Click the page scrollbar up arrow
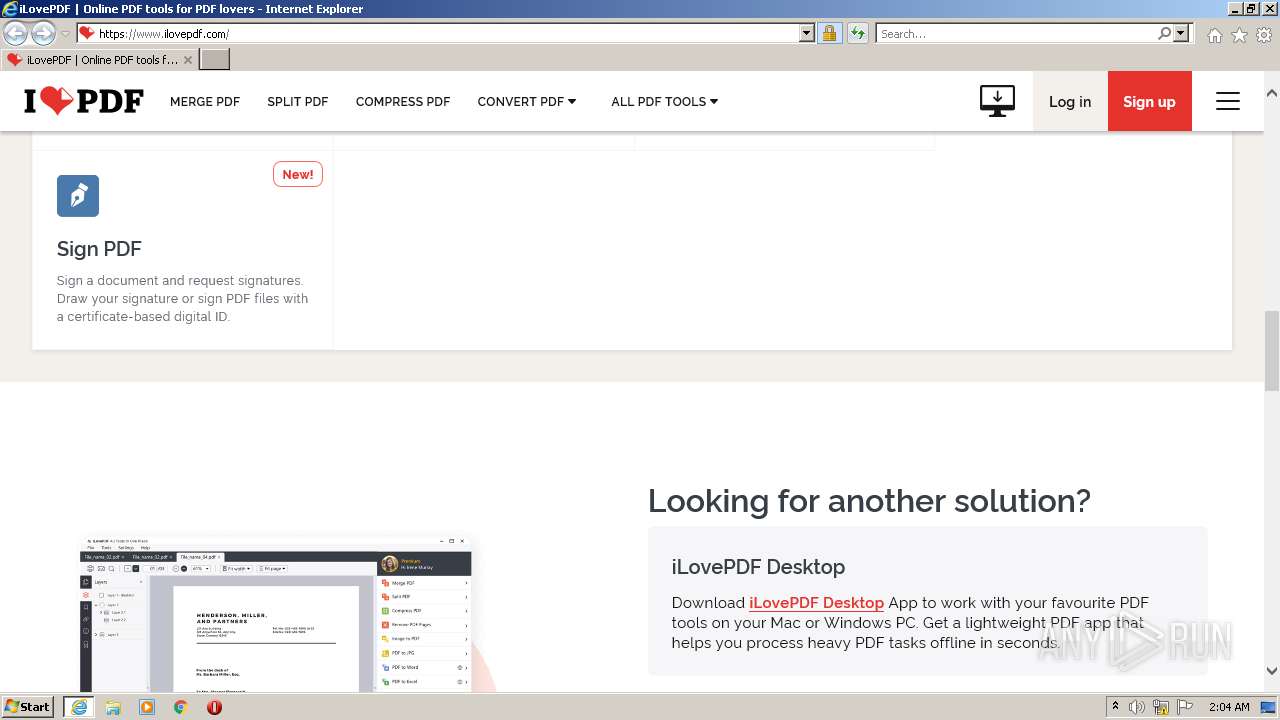 pos(1272,93)
